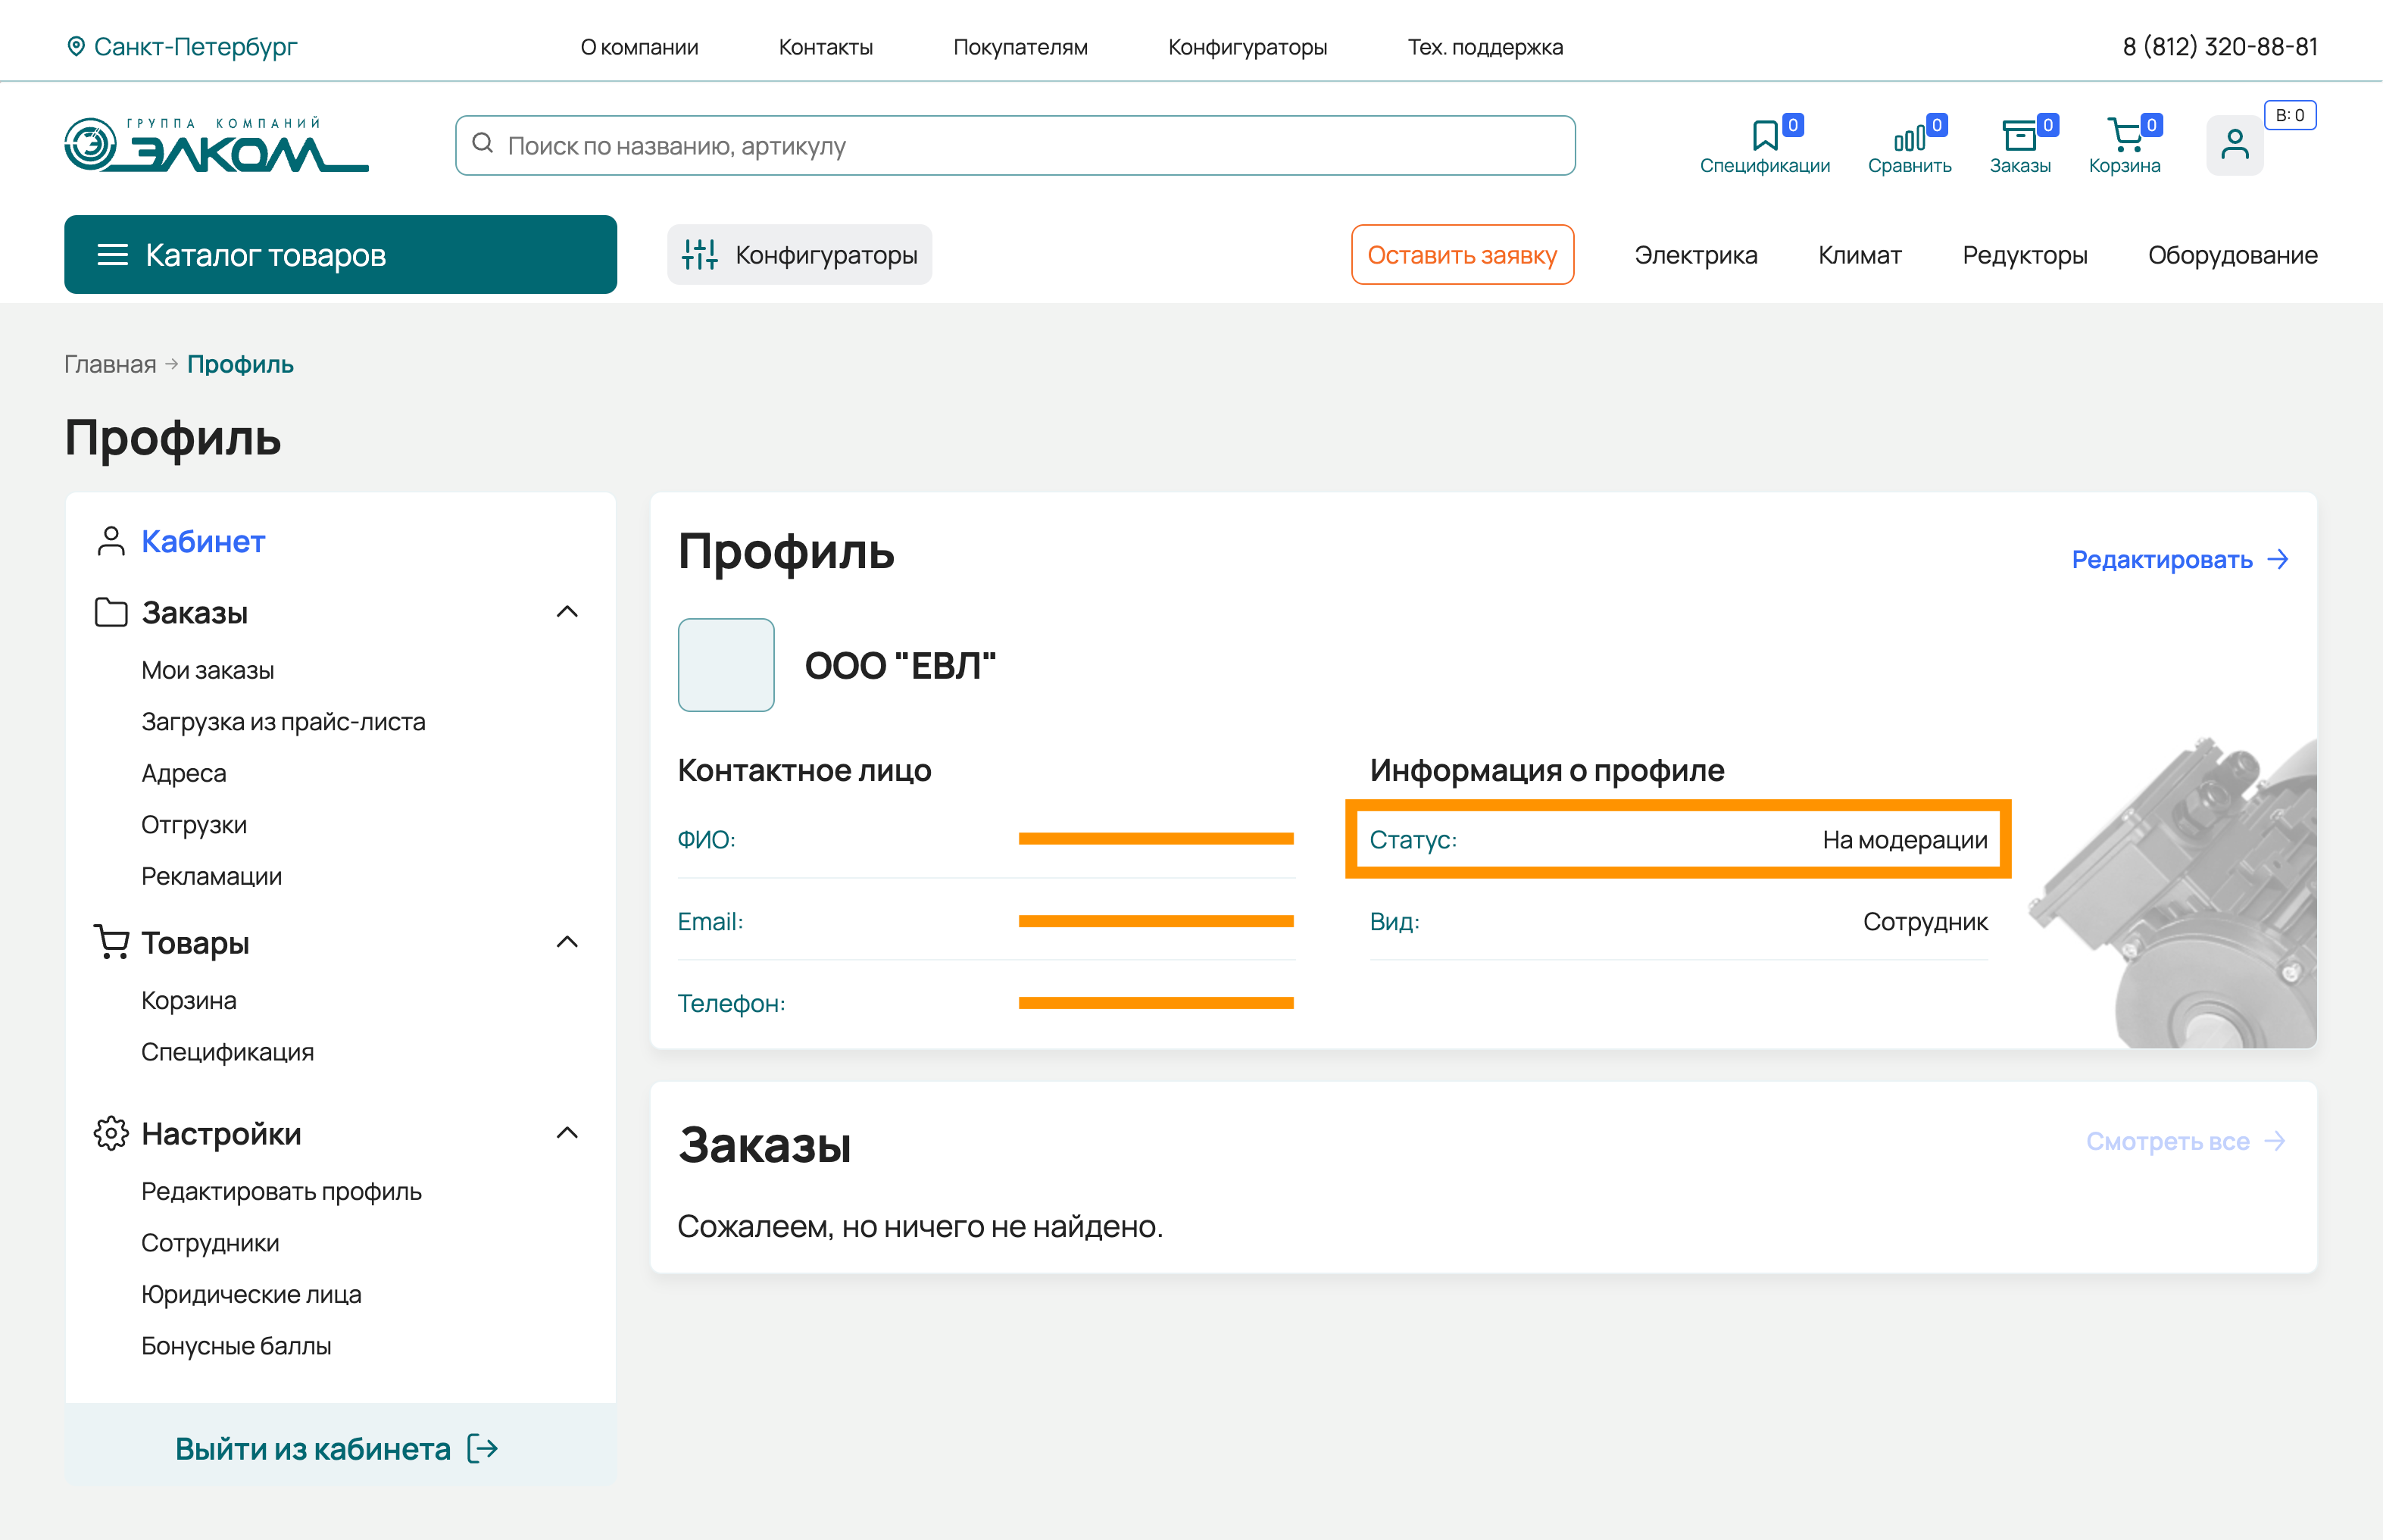2383x1540 pixels.
Task: Open the Спецификации bookmark icon
Action: click(1764, 135)
